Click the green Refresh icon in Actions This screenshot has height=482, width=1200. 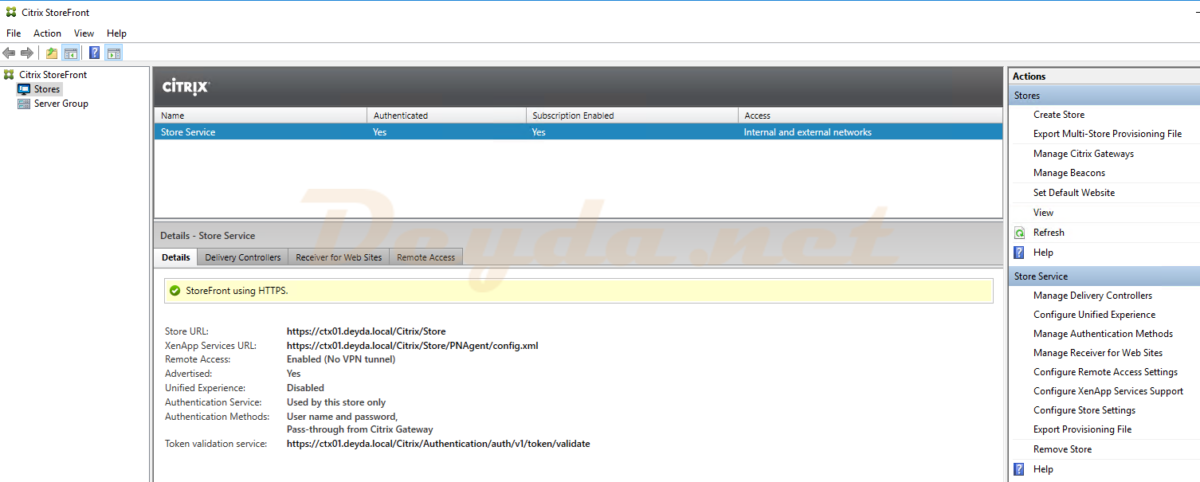tap(1019, 232)
